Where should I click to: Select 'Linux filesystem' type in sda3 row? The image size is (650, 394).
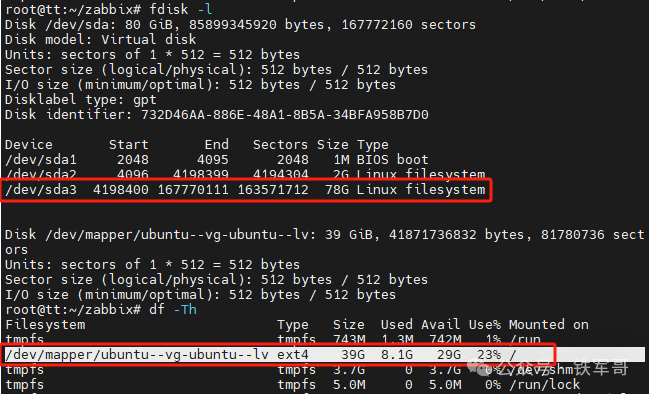421,190
